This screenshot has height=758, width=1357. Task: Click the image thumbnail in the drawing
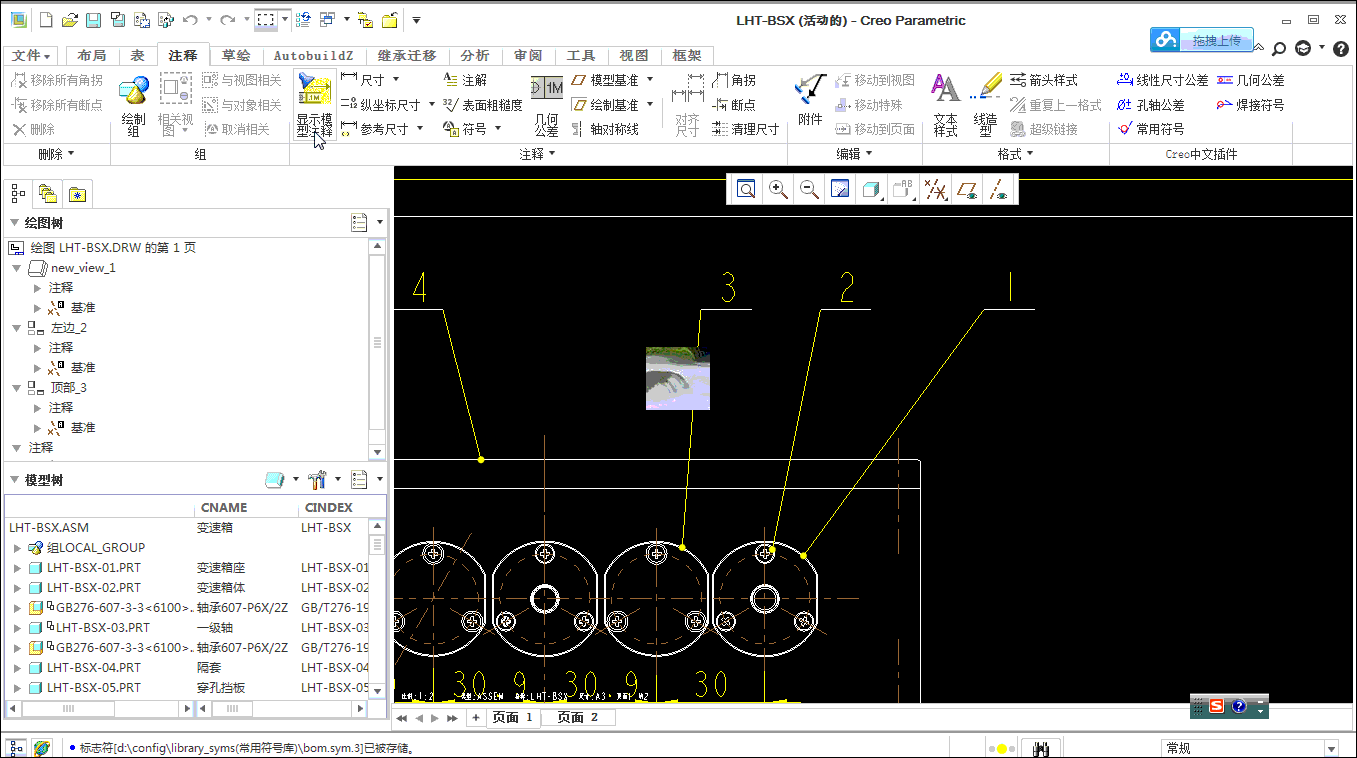(x=678, y=379)
